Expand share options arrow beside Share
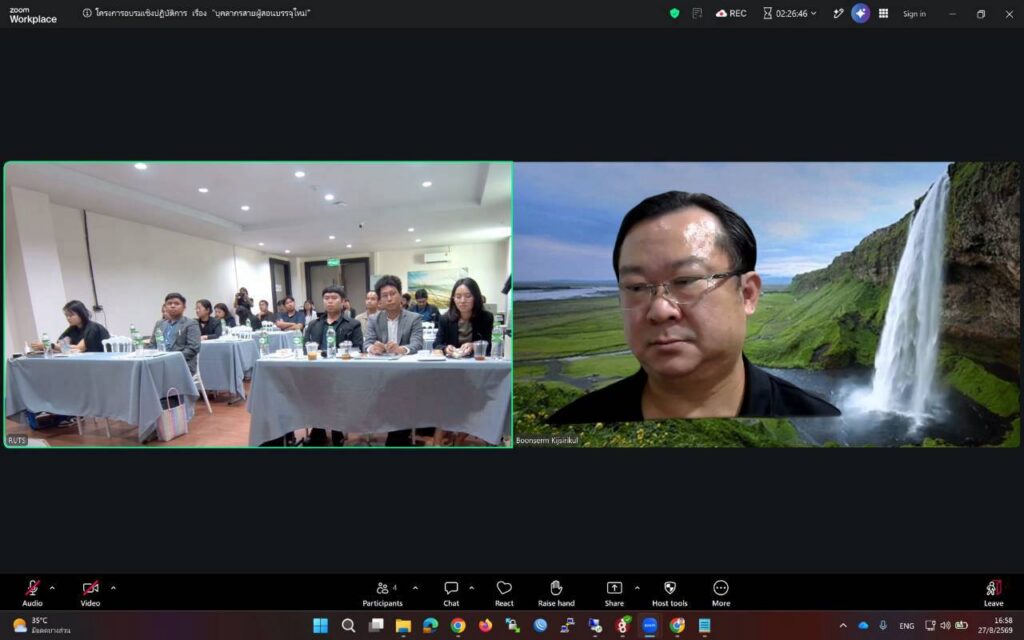The image size is (1024, 640). point(637,588)
